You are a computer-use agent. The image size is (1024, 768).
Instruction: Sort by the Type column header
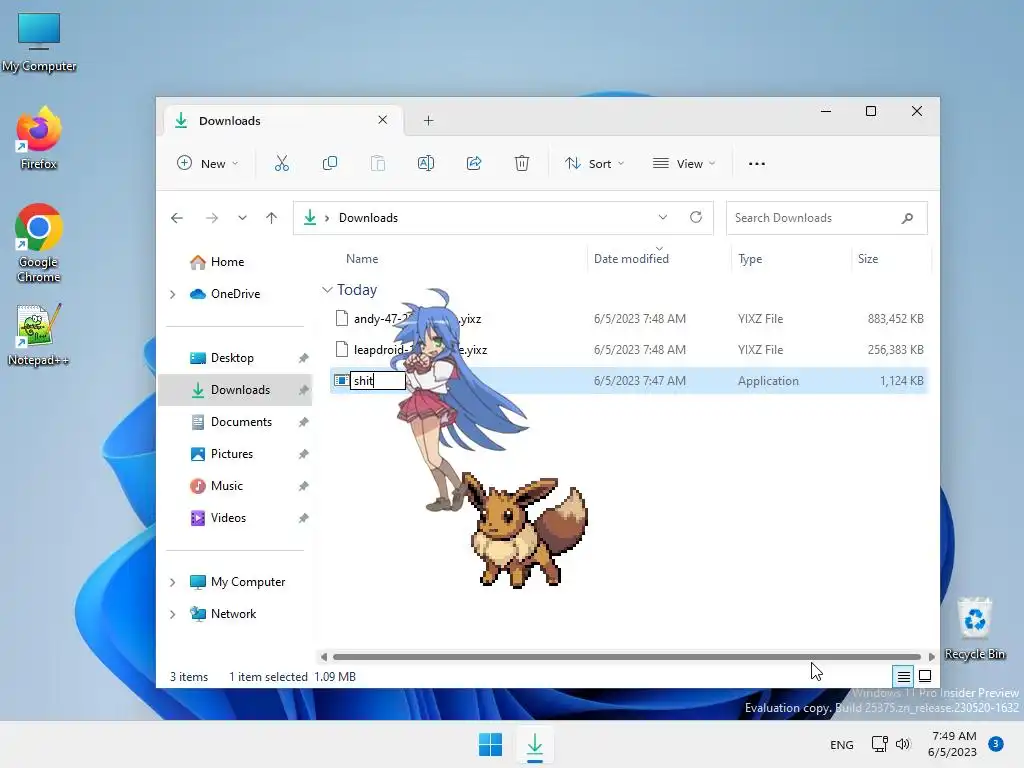[x=750, y=259]
